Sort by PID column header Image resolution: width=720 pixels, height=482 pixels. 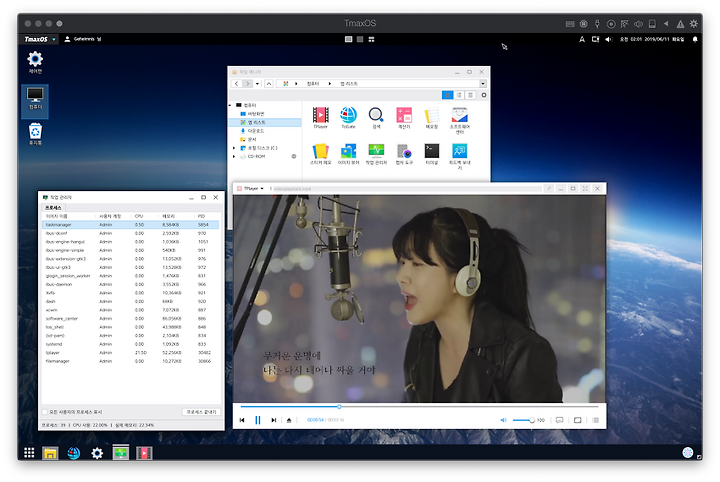[201, 216]
